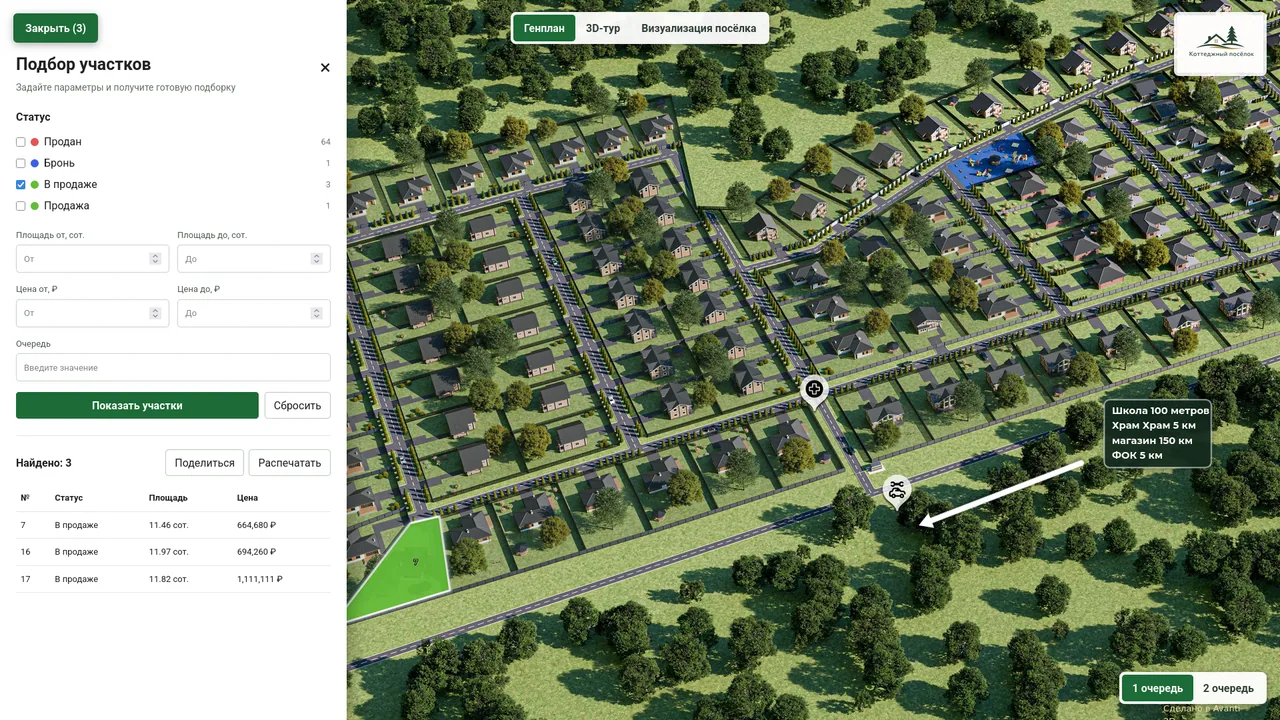Click the Площадь от stepper arrows

coord(155,259)
